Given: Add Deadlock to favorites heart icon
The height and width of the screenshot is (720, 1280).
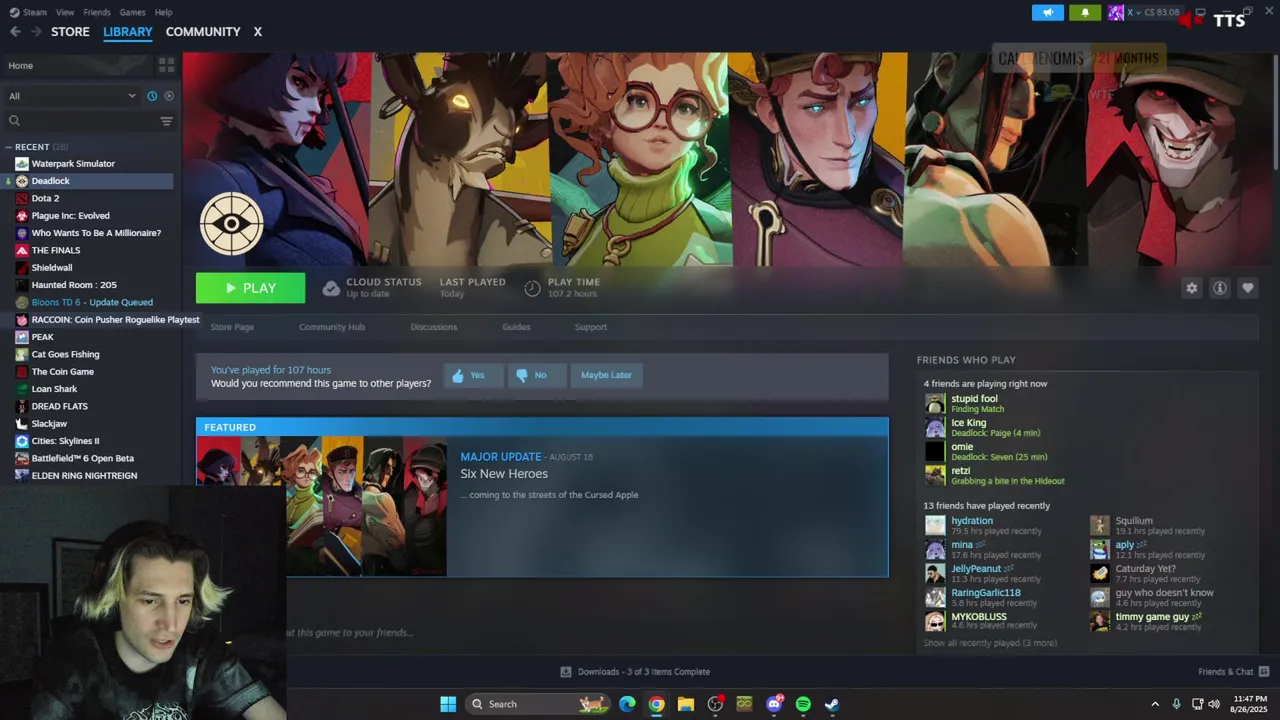Looking at the screenshot, I should pyautogui.click(x=1248, y=288).
